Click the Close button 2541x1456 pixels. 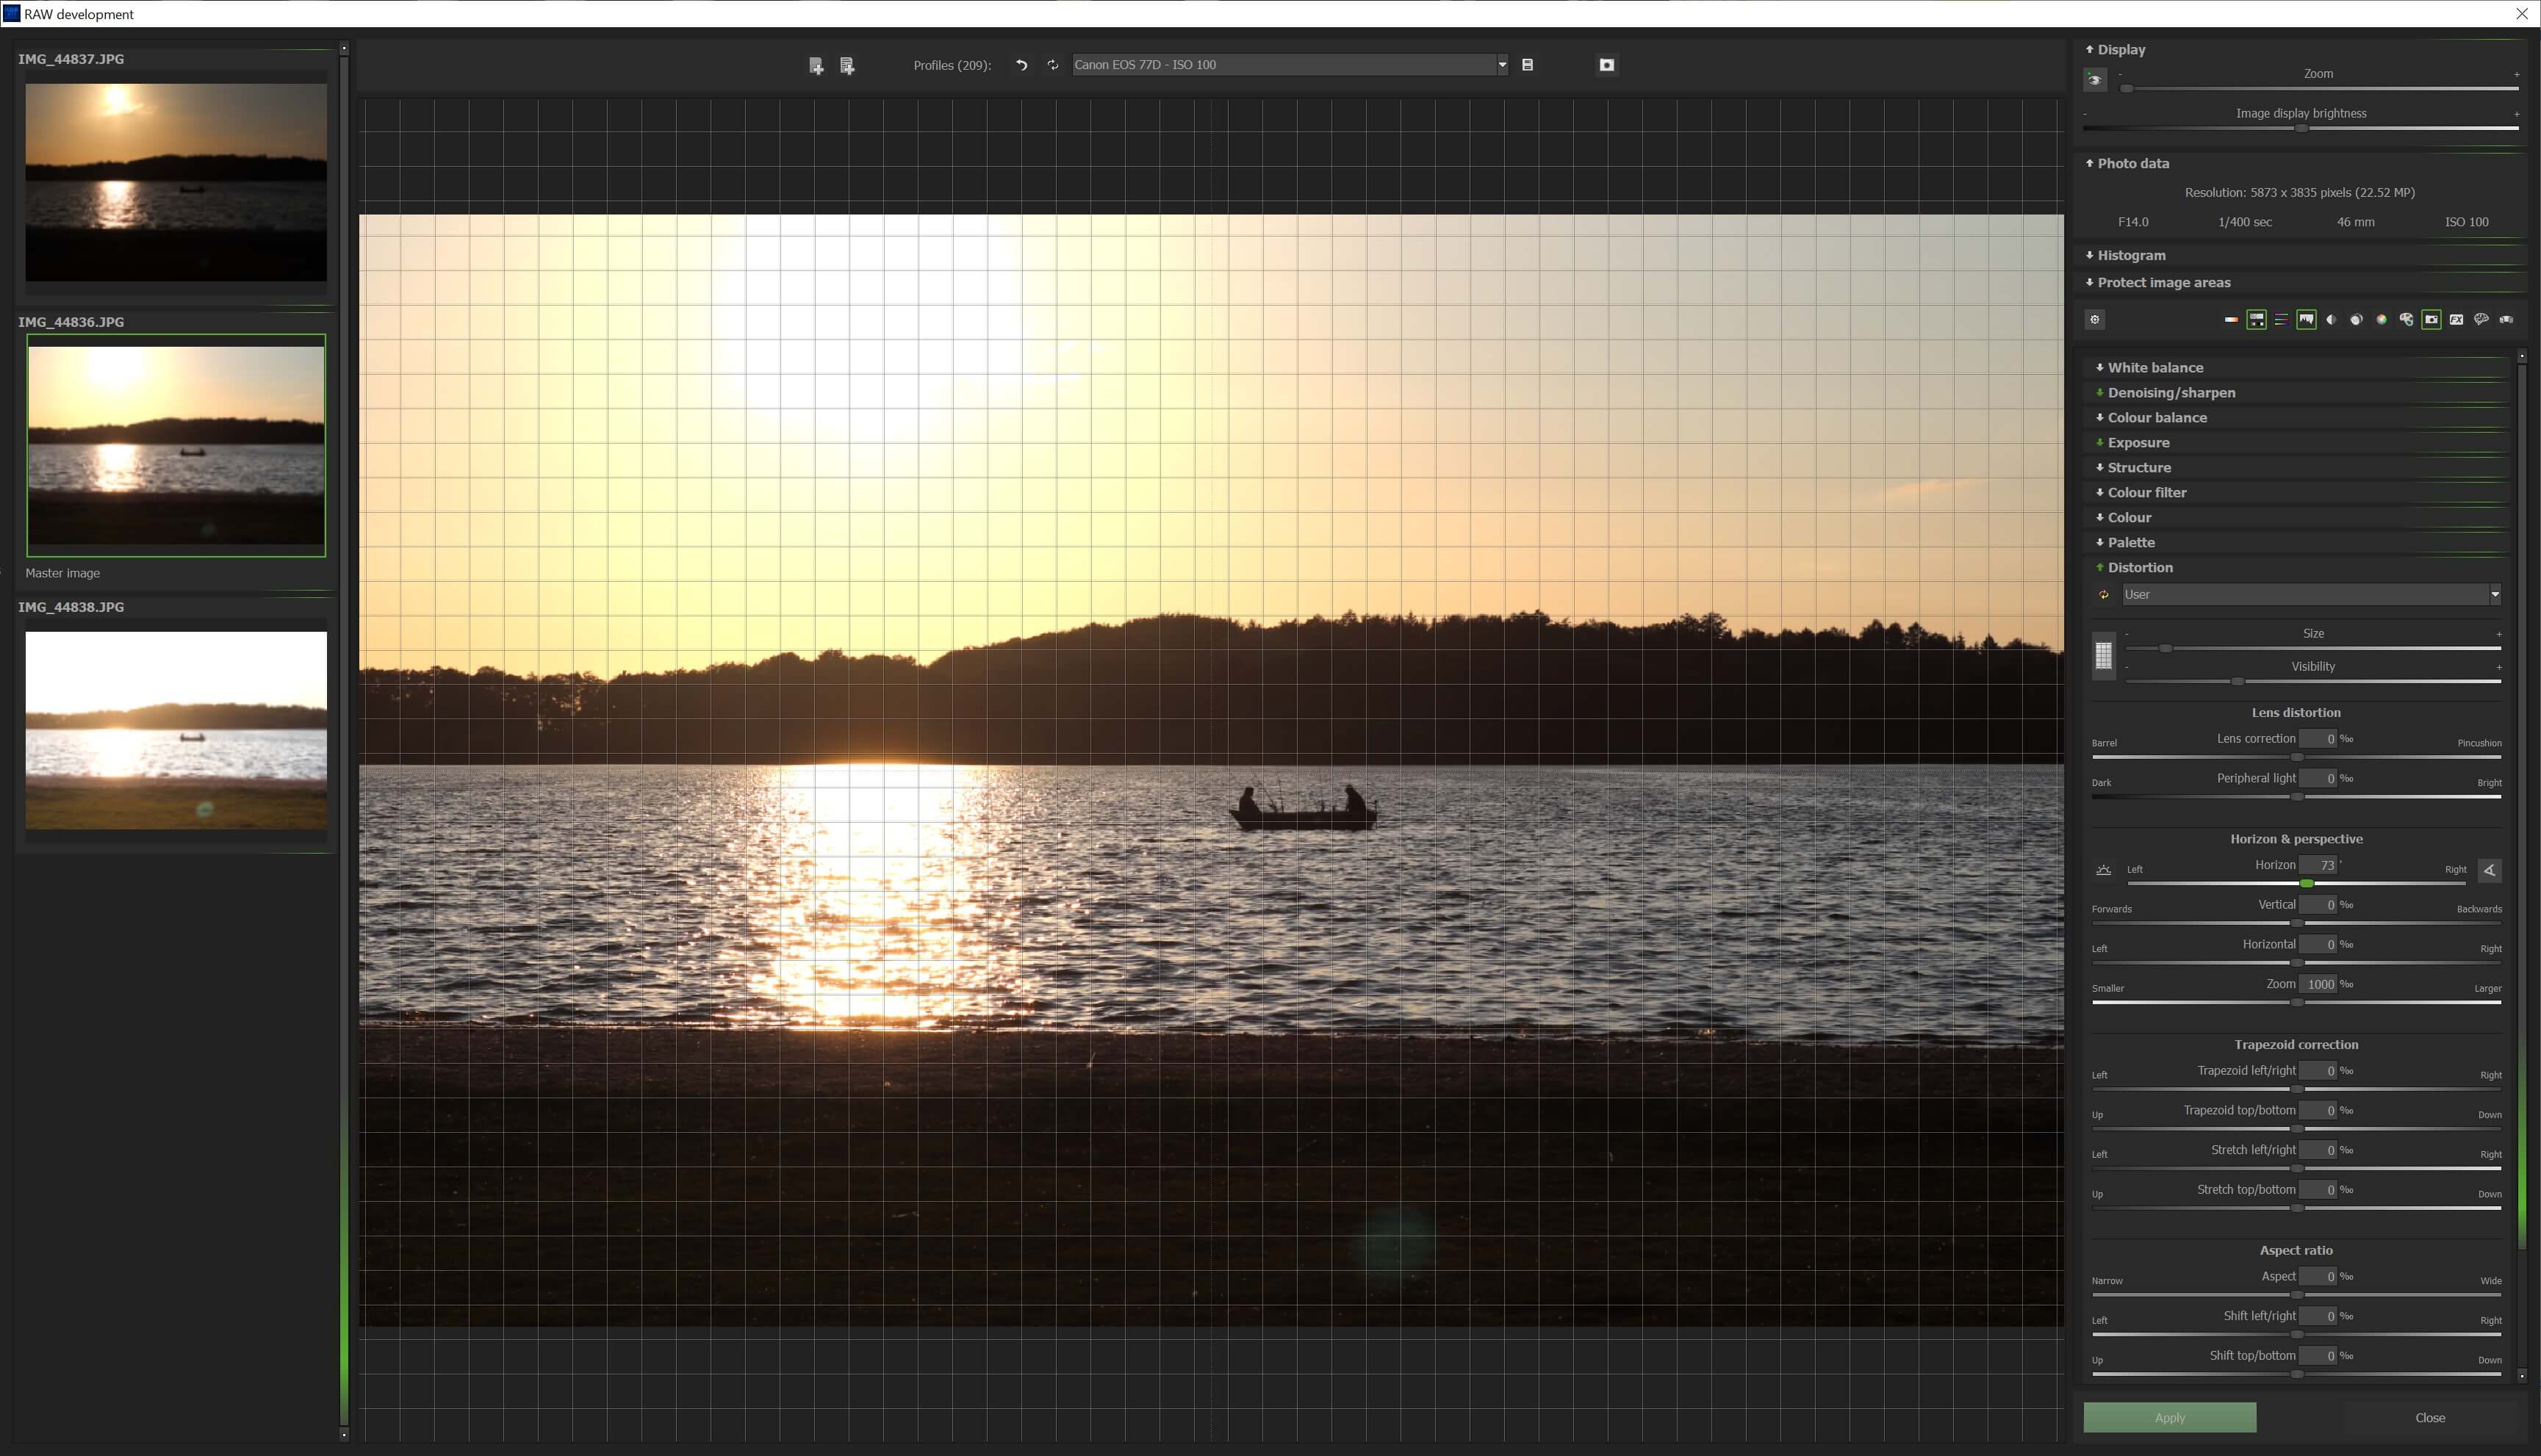click(x=2429, y=1417)
